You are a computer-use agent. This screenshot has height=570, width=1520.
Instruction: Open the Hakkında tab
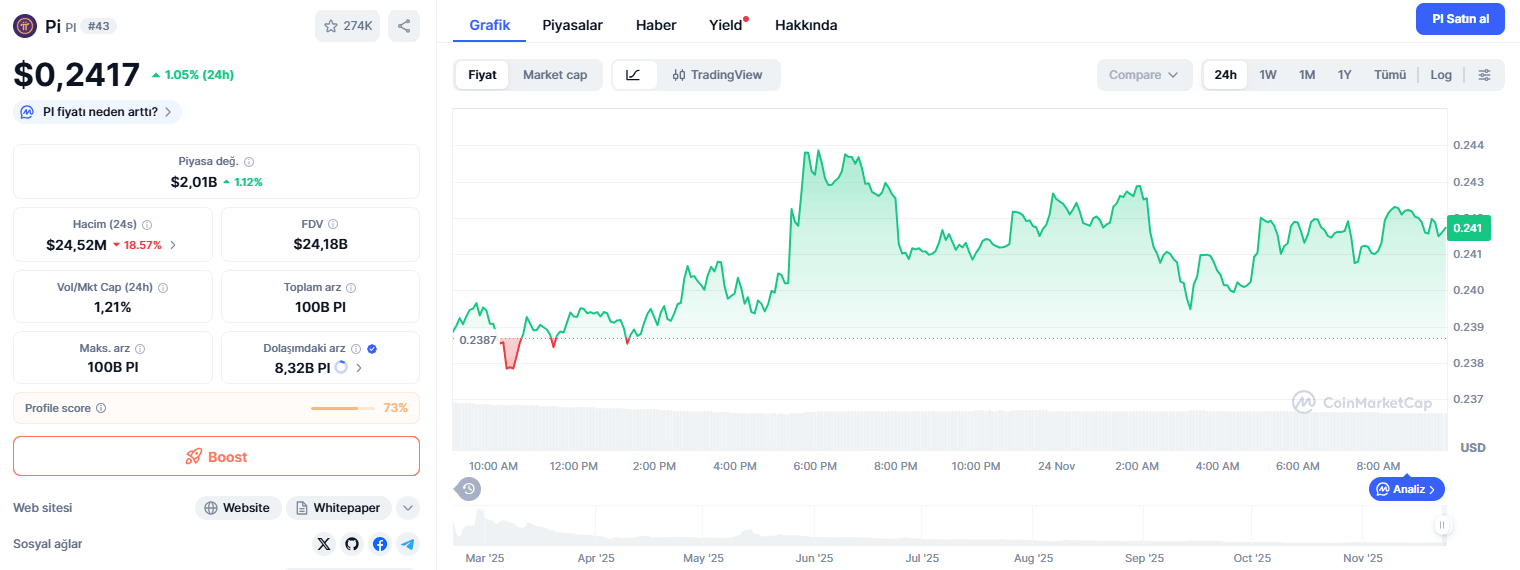pos(806,25)
